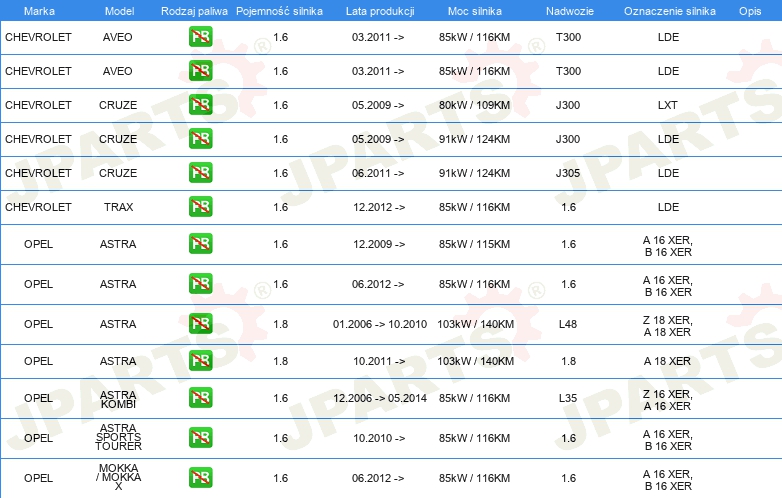Click the fuel icon in the ASTRA SPORTS TOURER row
Screen dimensions: 782x498
(200, 438)
